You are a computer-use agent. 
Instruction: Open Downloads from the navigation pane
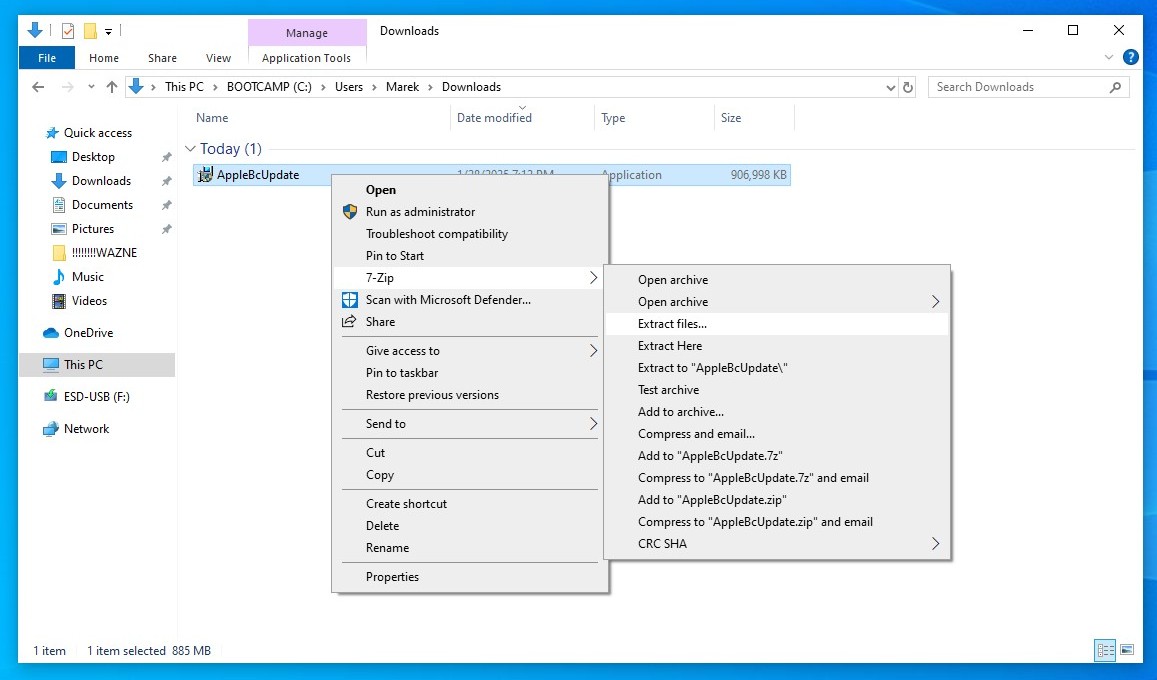click(x=101, y=181)
